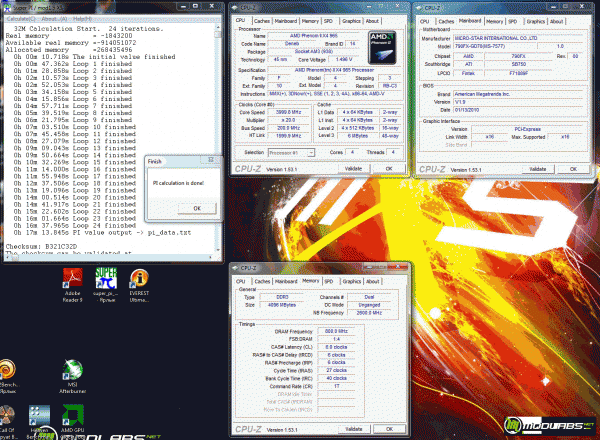Image resolution: width=600 pixels, height=440 pixels.
Task: Switch to Memory tab in the CPU-Z CPU window
Action: tap(310, 21)
